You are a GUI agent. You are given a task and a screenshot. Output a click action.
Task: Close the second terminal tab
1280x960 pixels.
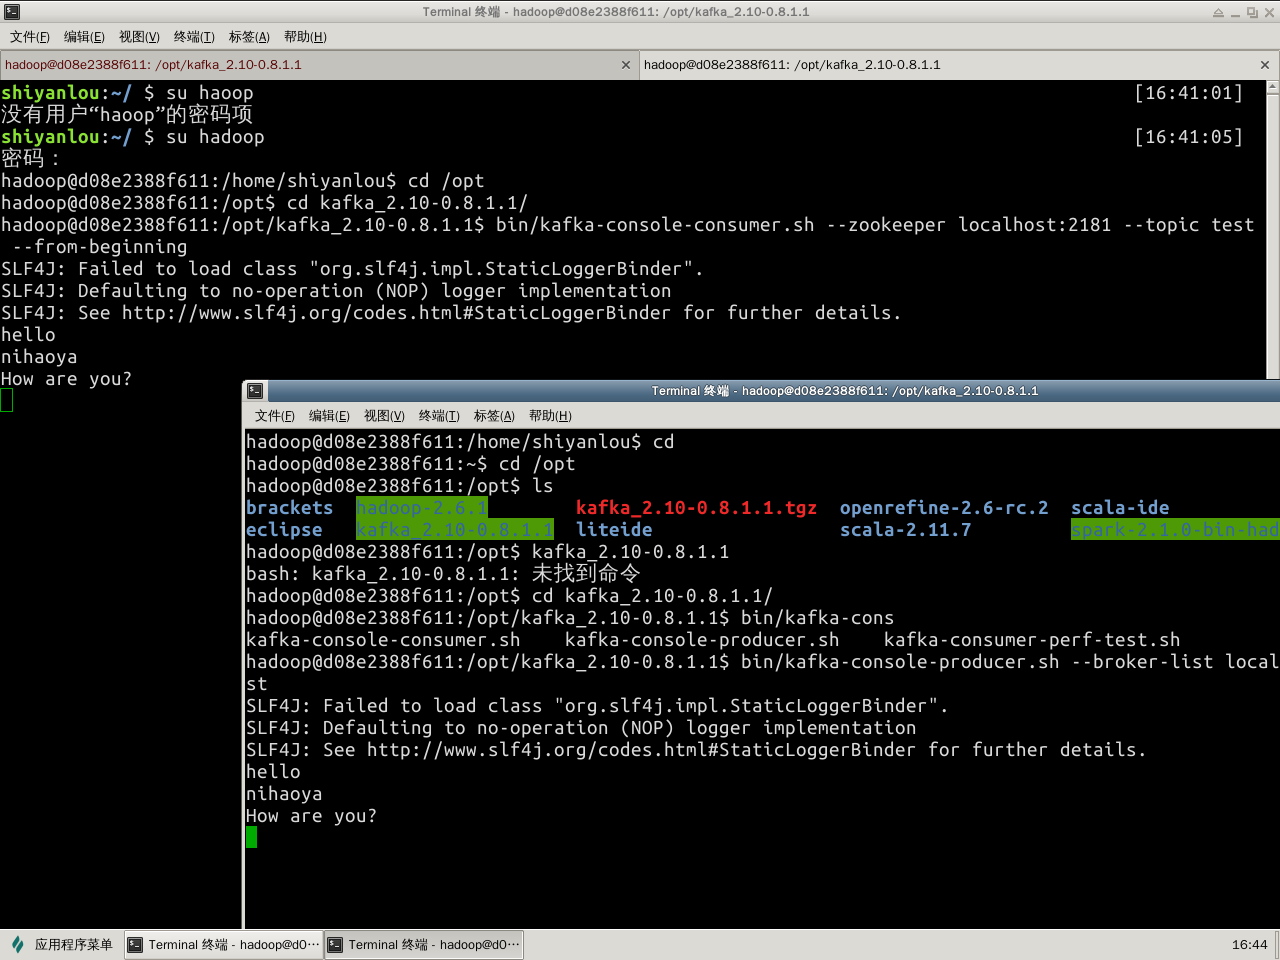pos(1264,65)
